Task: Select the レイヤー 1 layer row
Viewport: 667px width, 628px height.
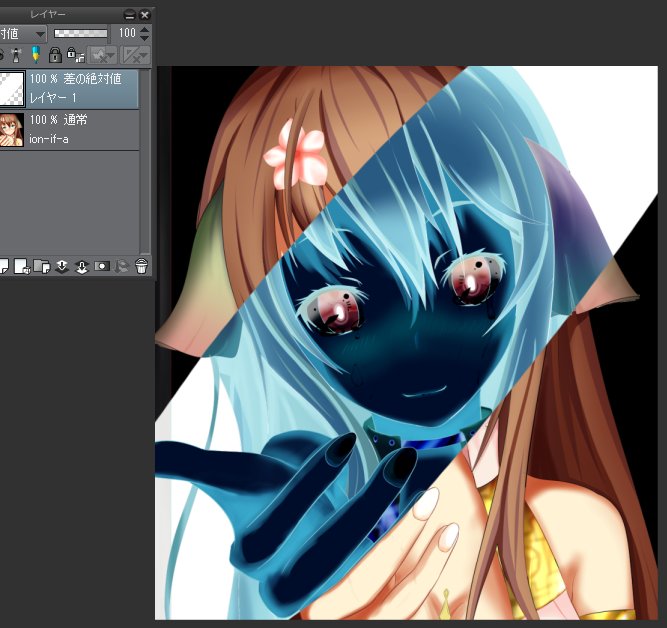Action: click(x=69, y=88)
